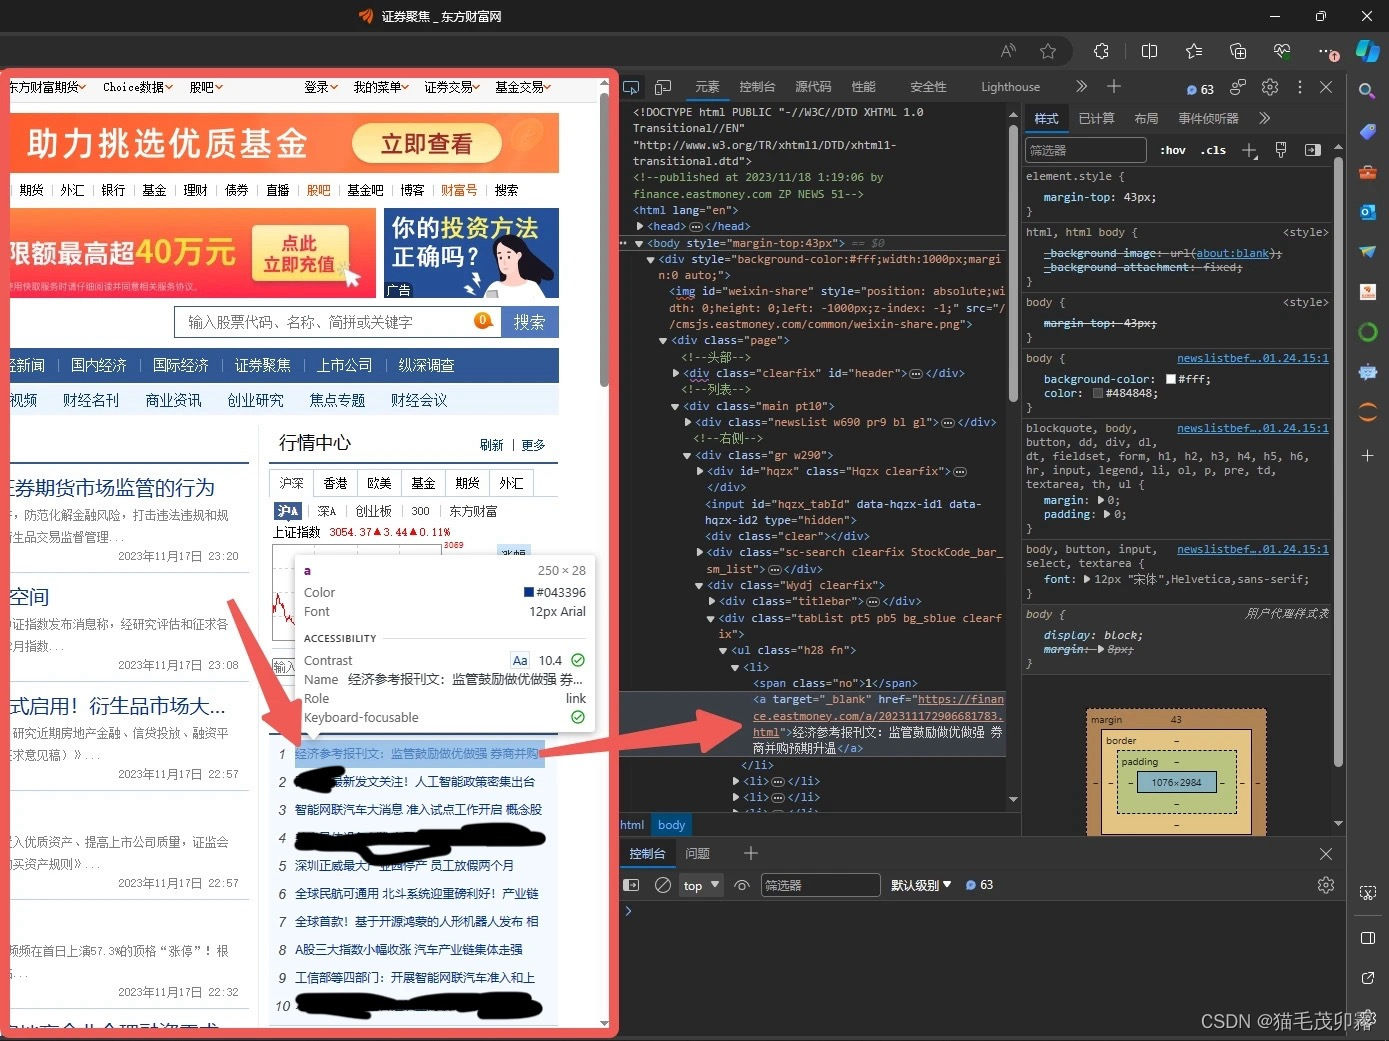Open collections icon in browser toolbar
Image resolution: width=1389 pixels, height=1041 pixels.
click(x=1238, y=51)
